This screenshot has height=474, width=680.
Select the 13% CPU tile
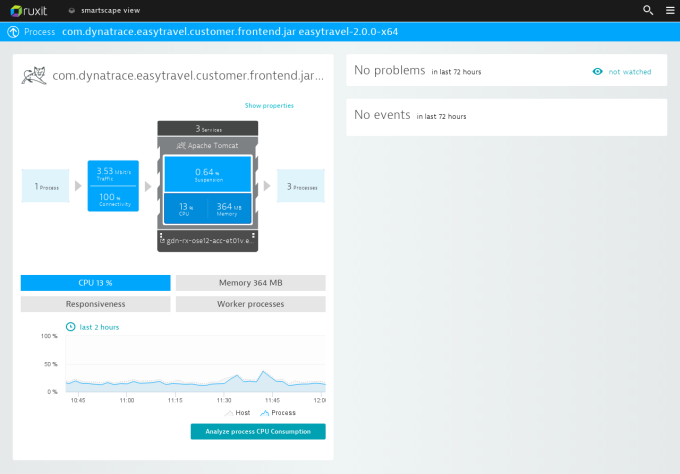[185, 209]
